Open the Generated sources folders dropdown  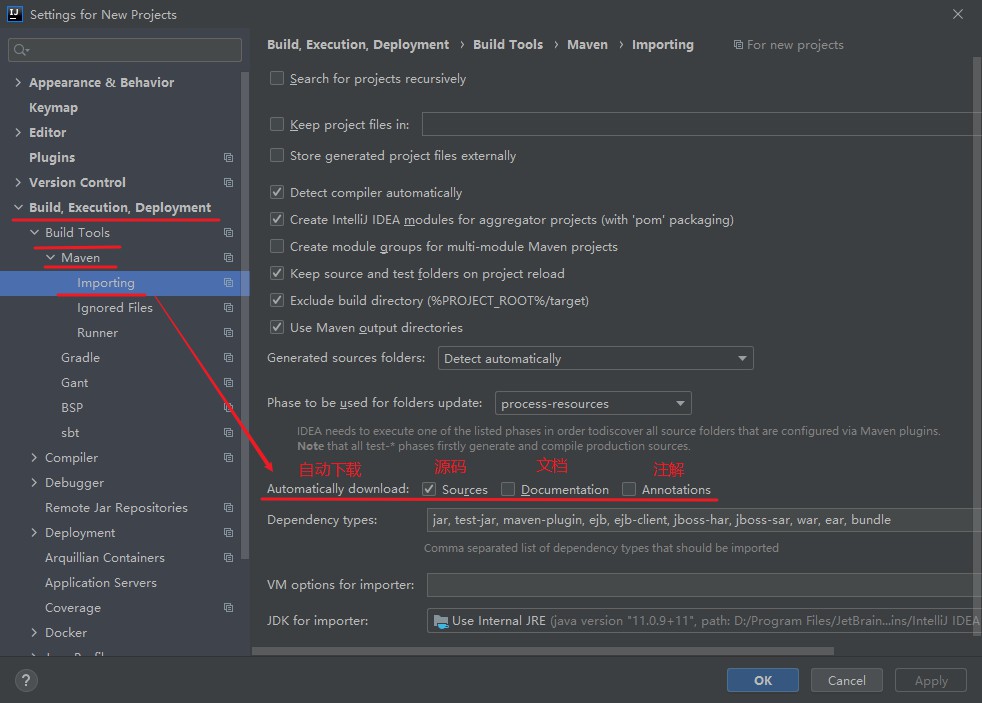pyautogui.click(x=596, y=358)
